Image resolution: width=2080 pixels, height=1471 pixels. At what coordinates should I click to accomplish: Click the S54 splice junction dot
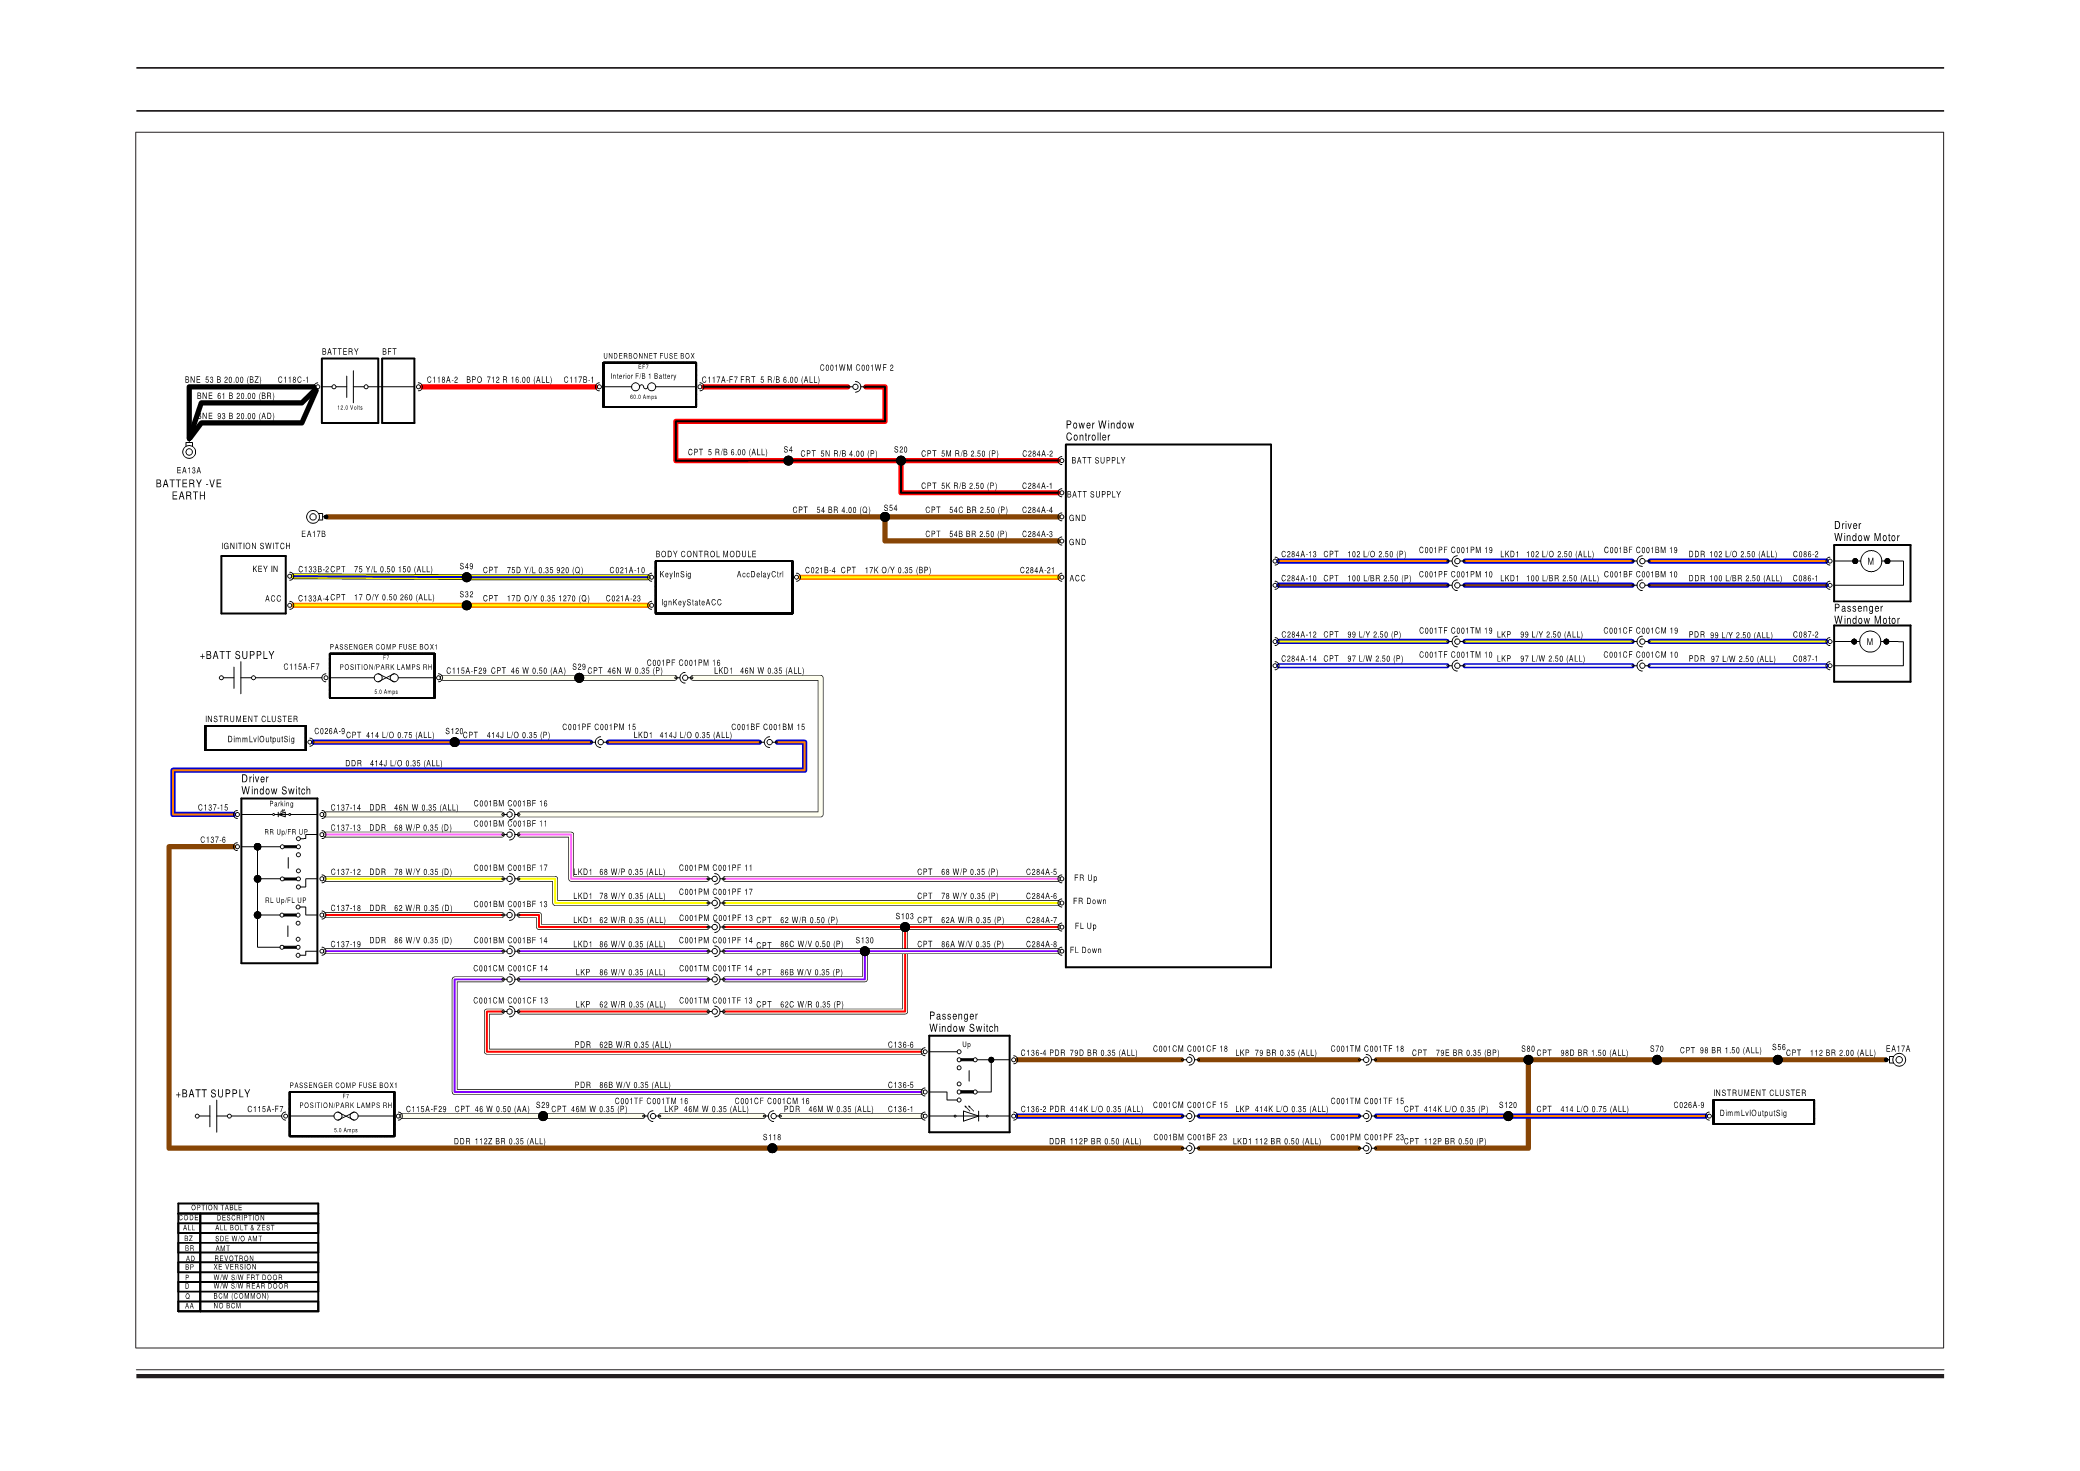885,517
